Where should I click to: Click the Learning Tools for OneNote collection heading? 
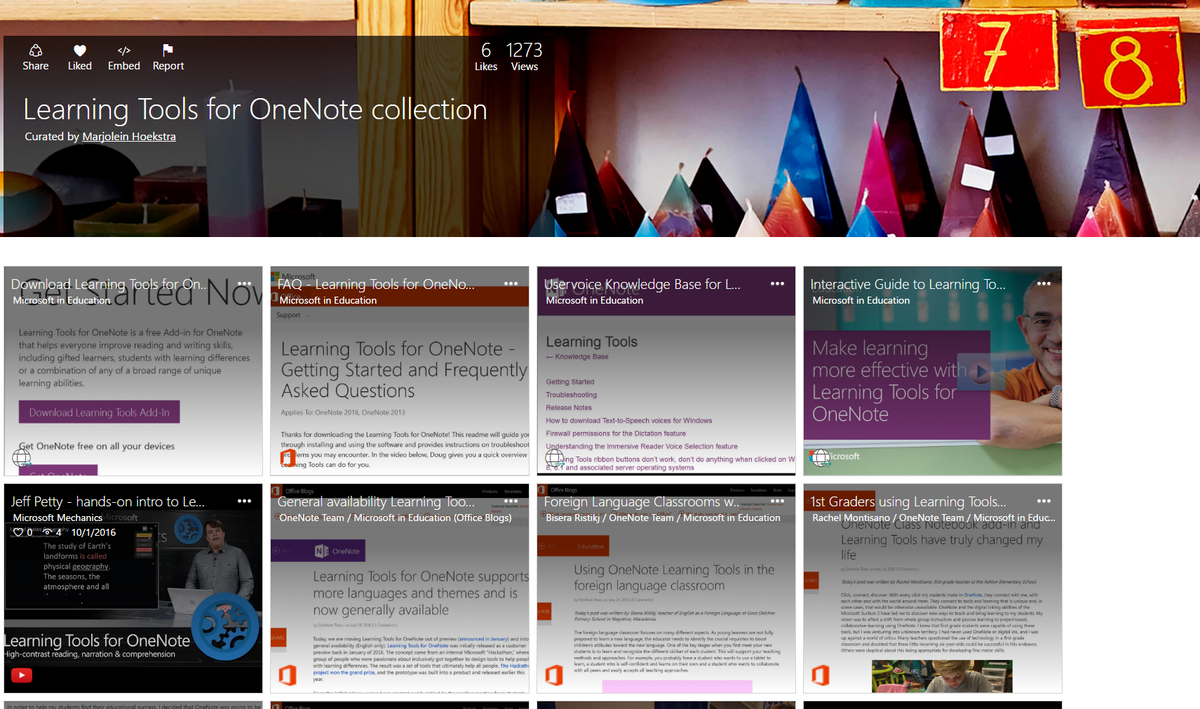coord(255,109)
